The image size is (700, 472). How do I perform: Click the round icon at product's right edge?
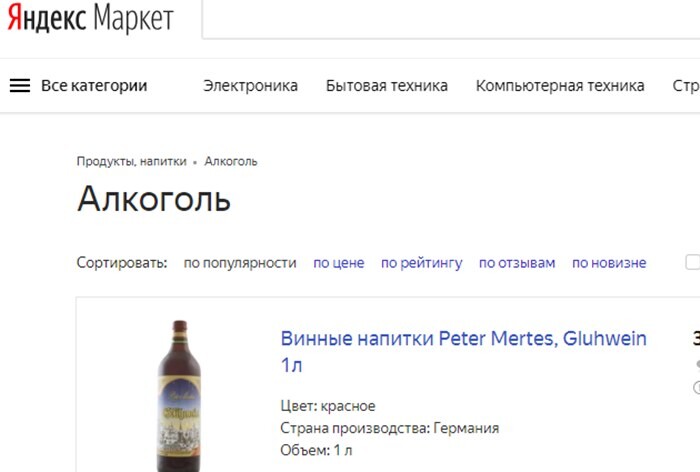click(696, 388)
